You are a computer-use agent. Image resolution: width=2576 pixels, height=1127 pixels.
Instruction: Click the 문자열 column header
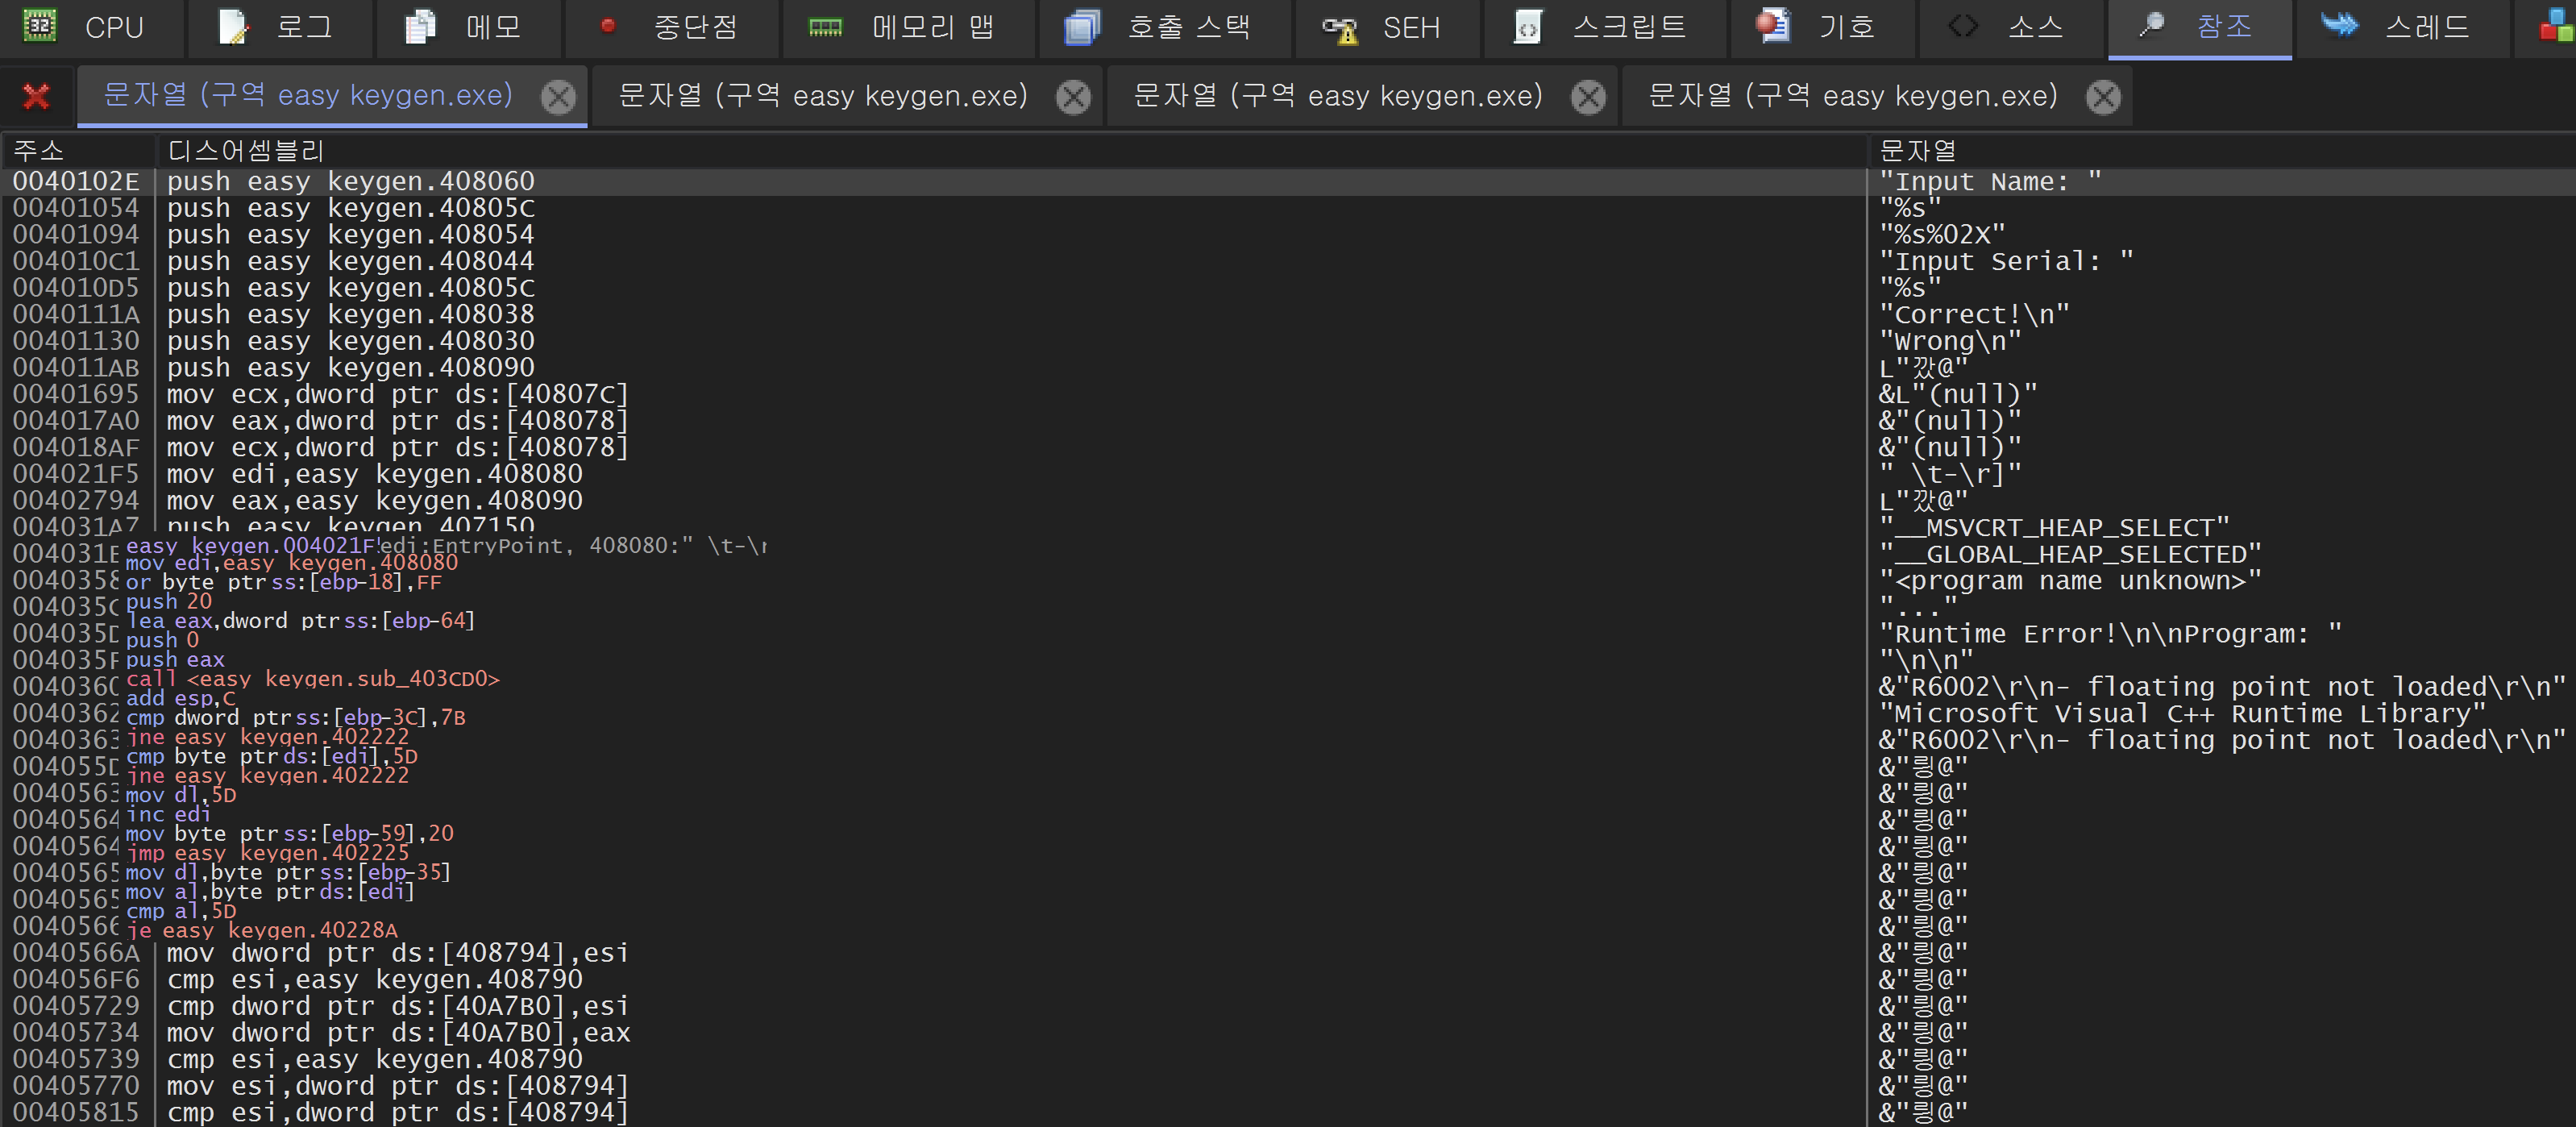click(1916, 151)
